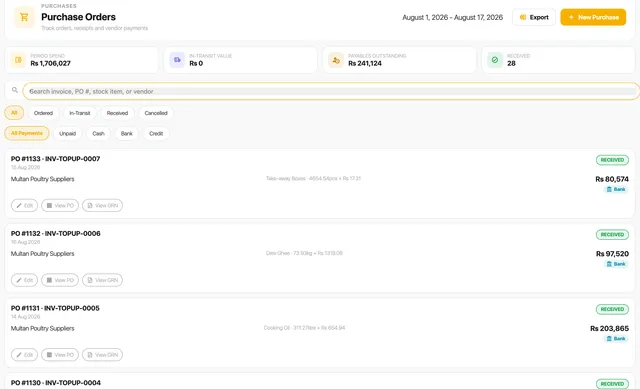640x389 pixels.
Task: Click the title PO #1130 - INV-TOPUP-0004
Action: (x=56, y=383)
